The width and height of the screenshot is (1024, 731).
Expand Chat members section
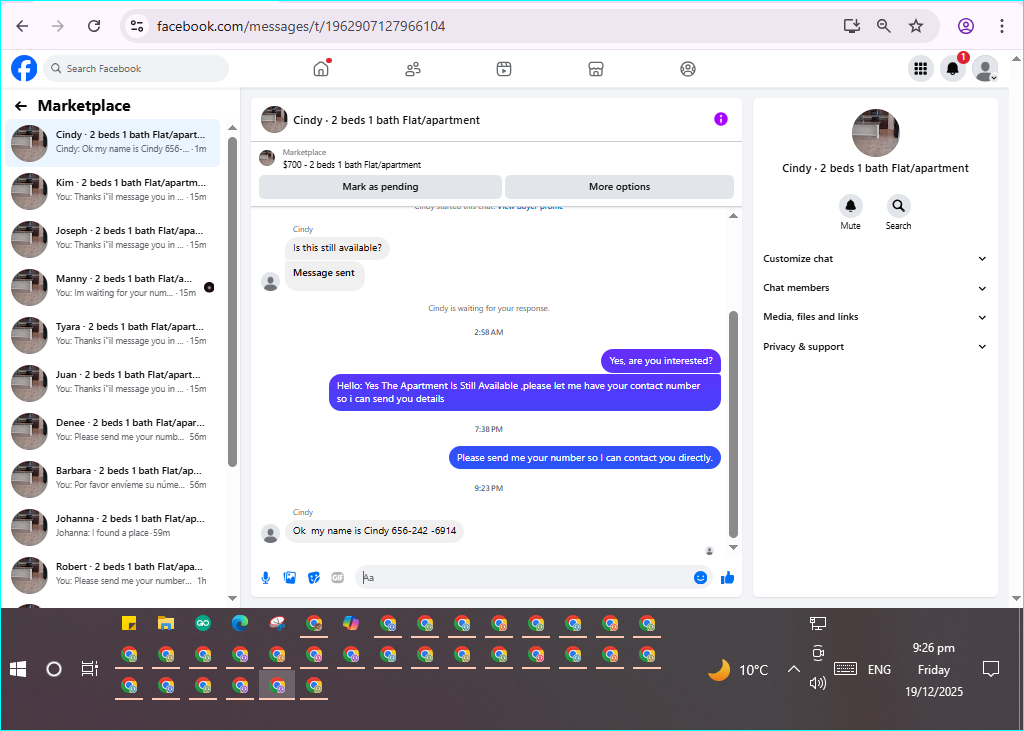(874, 288)
